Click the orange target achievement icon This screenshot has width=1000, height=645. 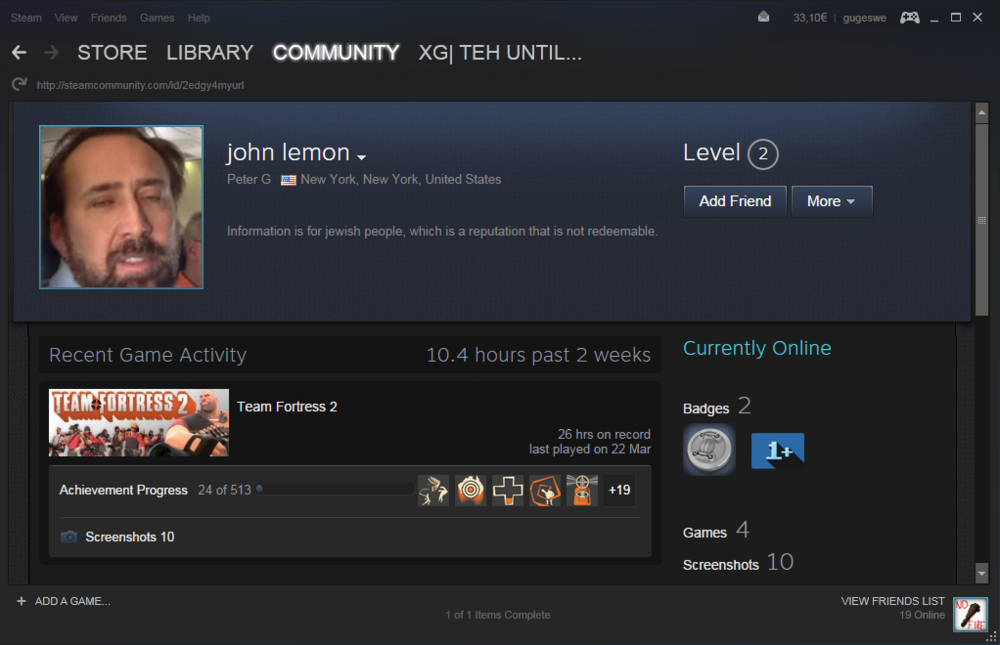coord(471,490)
